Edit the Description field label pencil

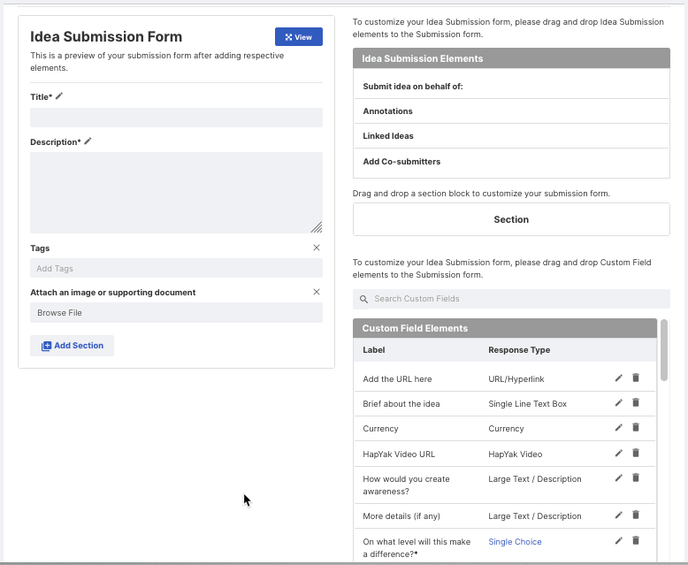click(88, 141)
